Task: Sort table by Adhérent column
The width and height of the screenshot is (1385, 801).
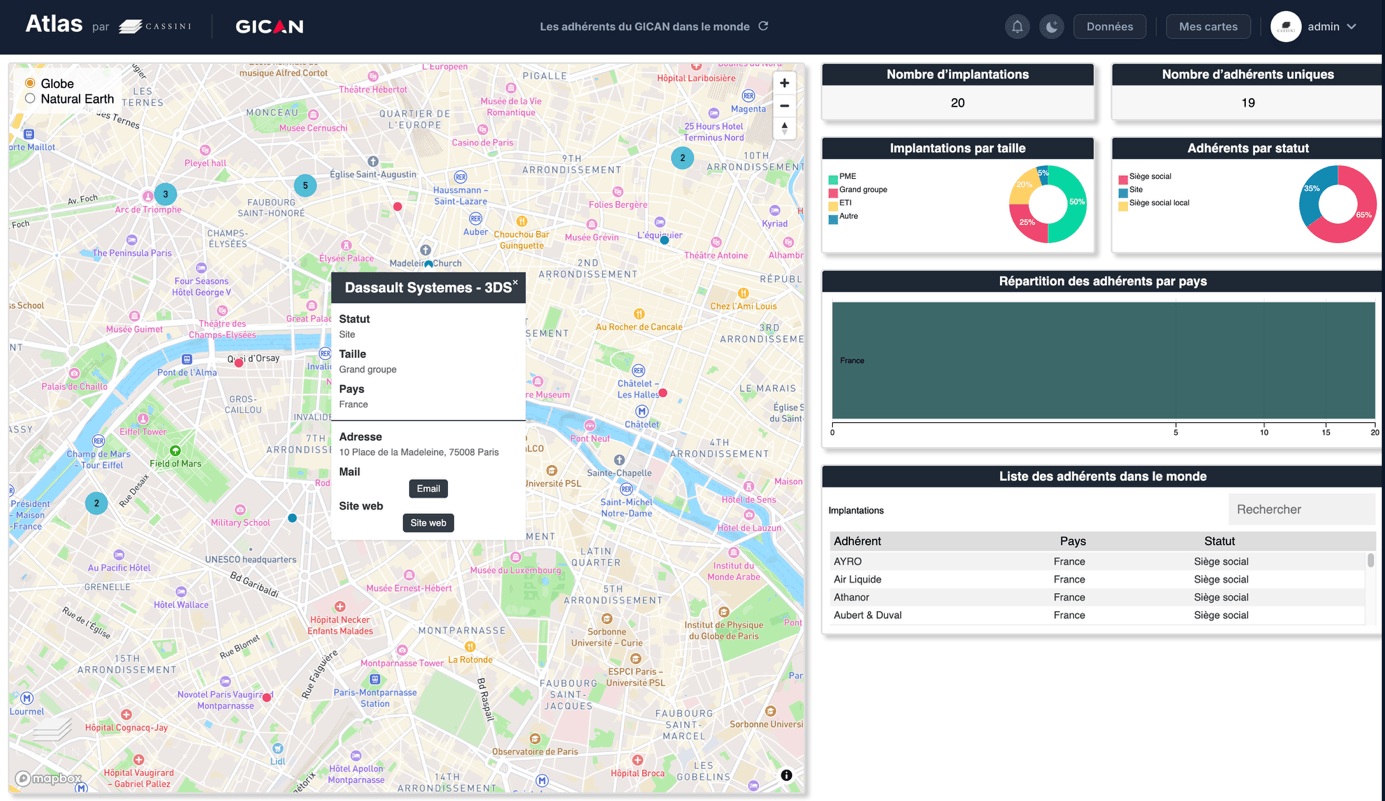Action: click(x=857, y=541)
